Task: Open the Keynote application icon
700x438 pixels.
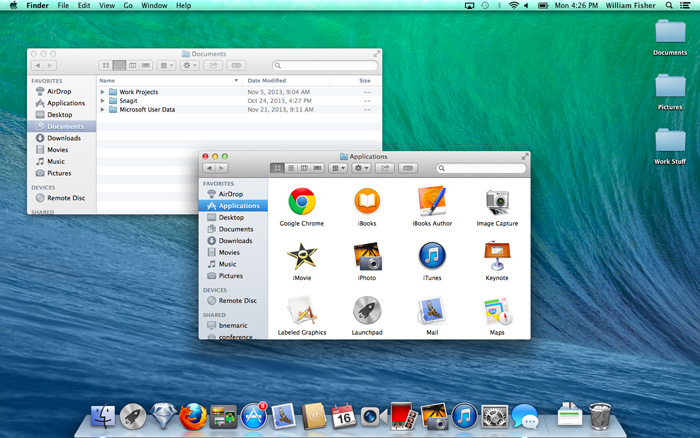Action: tap(497, 256)
